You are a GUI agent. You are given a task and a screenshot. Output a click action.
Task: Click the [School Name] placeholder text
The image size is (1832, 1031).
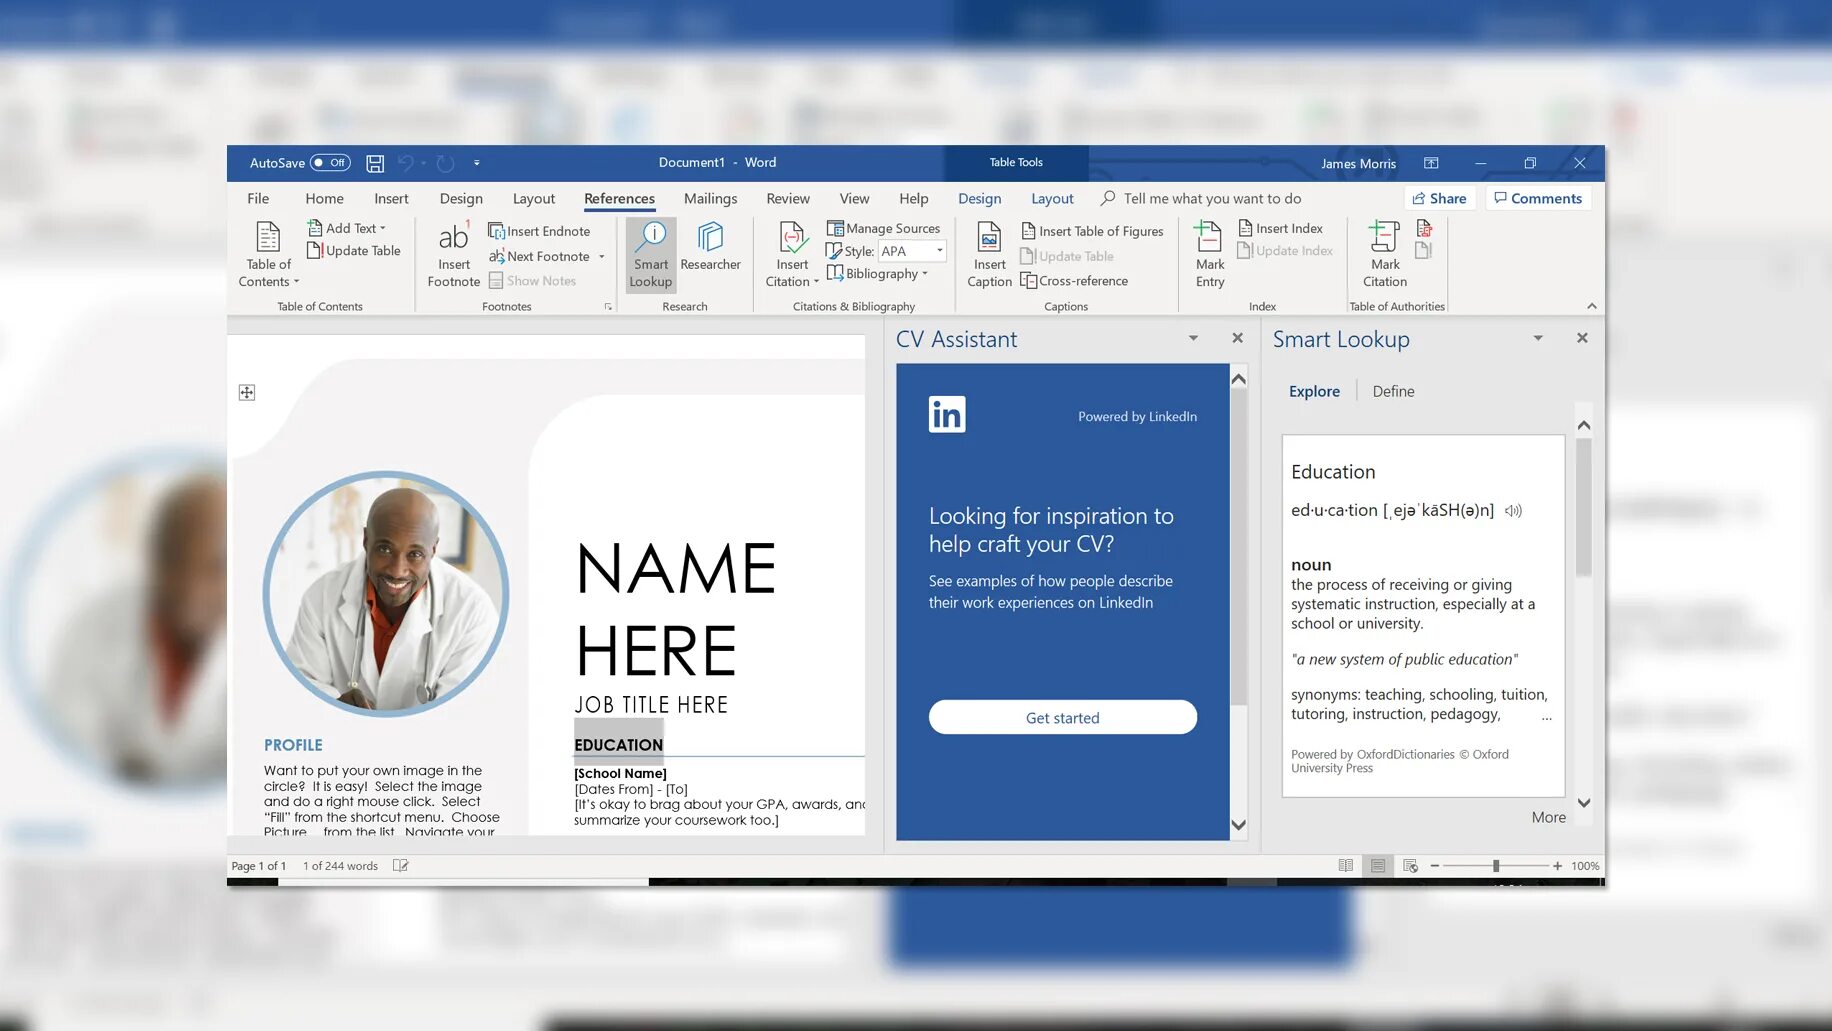pyautogui.click(x=620, y=773)
